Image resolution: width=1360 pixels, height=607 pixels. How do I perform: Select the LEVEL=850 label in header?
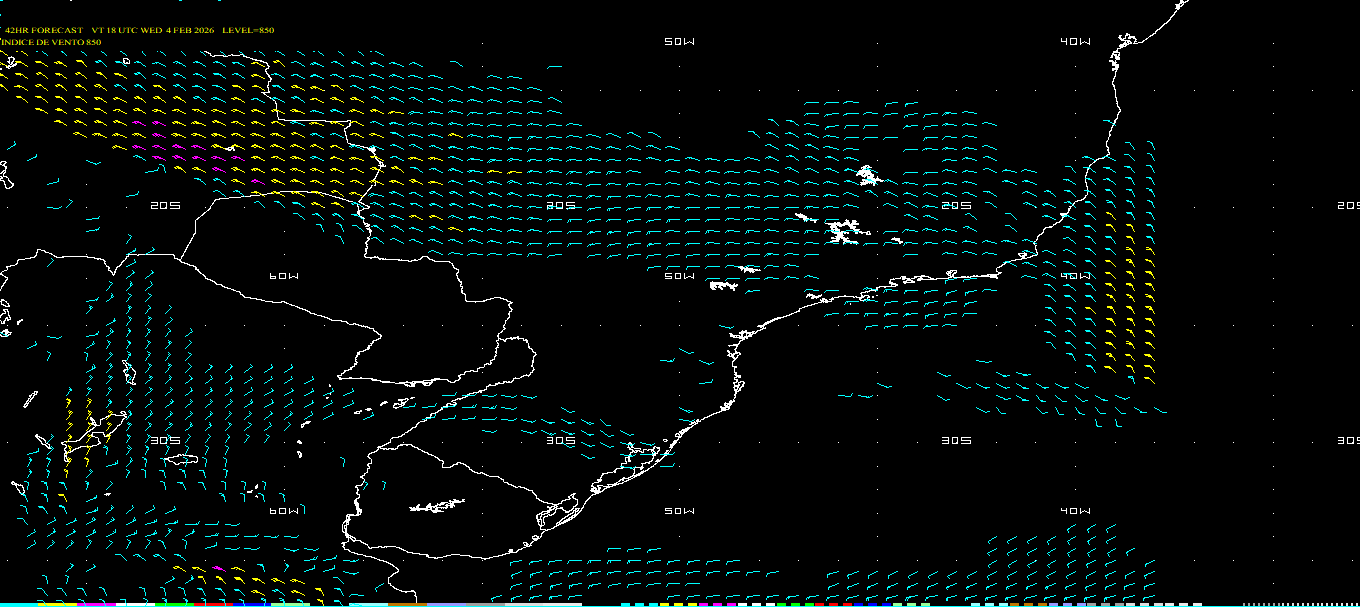[248, 30]
